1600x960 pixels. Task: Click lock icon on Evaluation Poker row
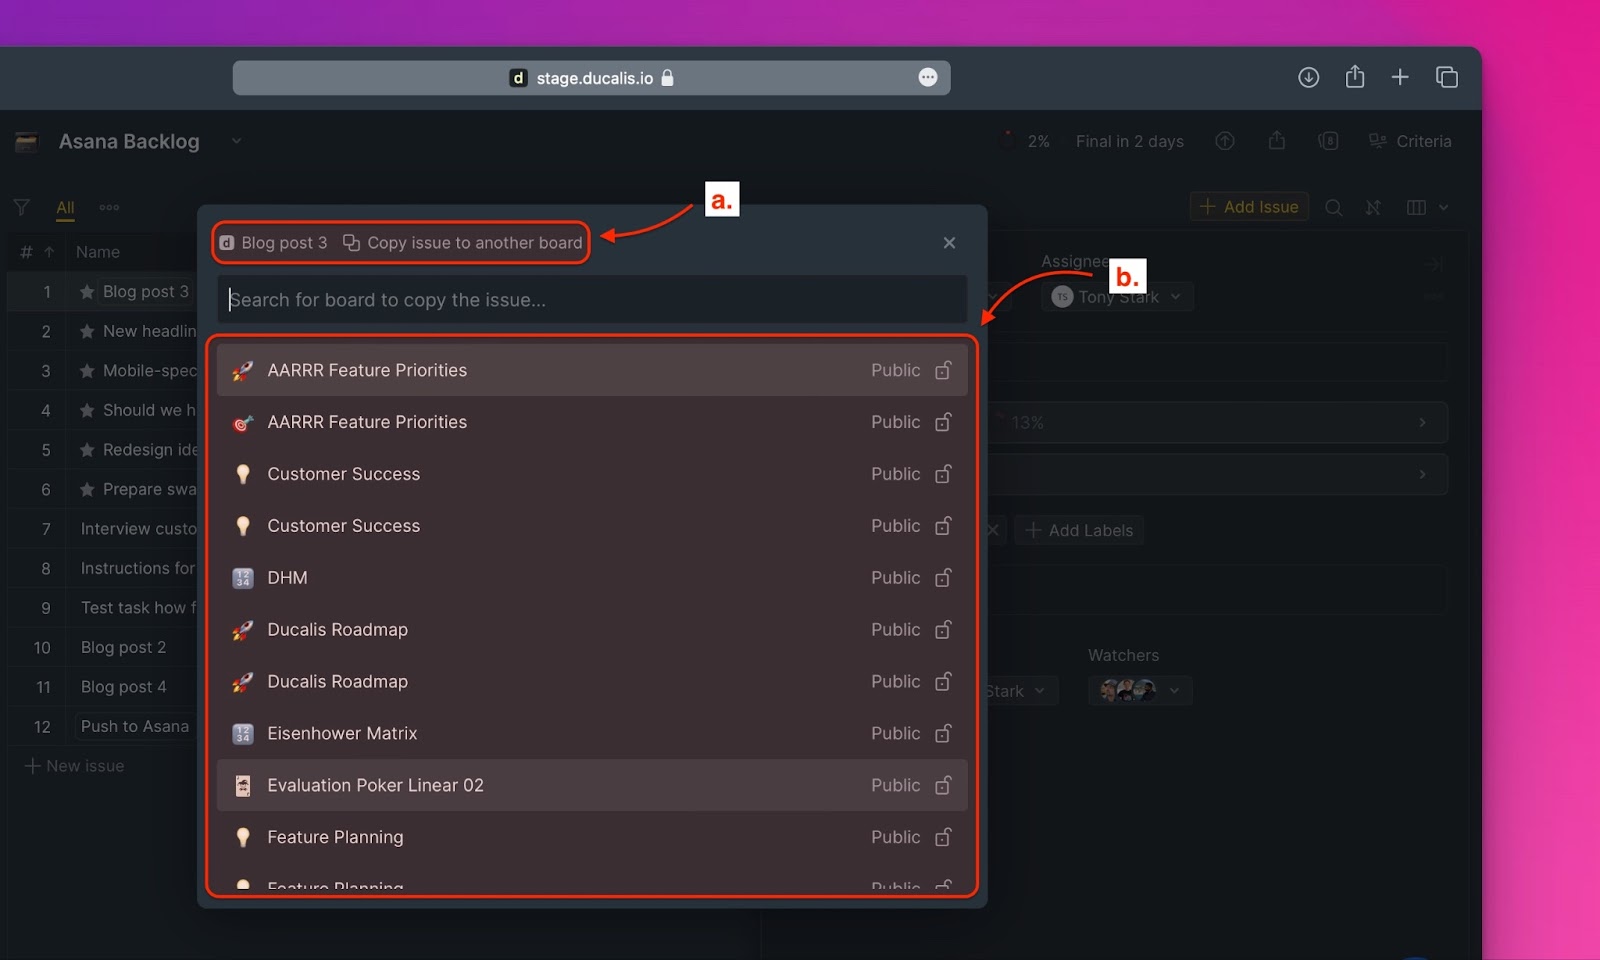[943, 785]
